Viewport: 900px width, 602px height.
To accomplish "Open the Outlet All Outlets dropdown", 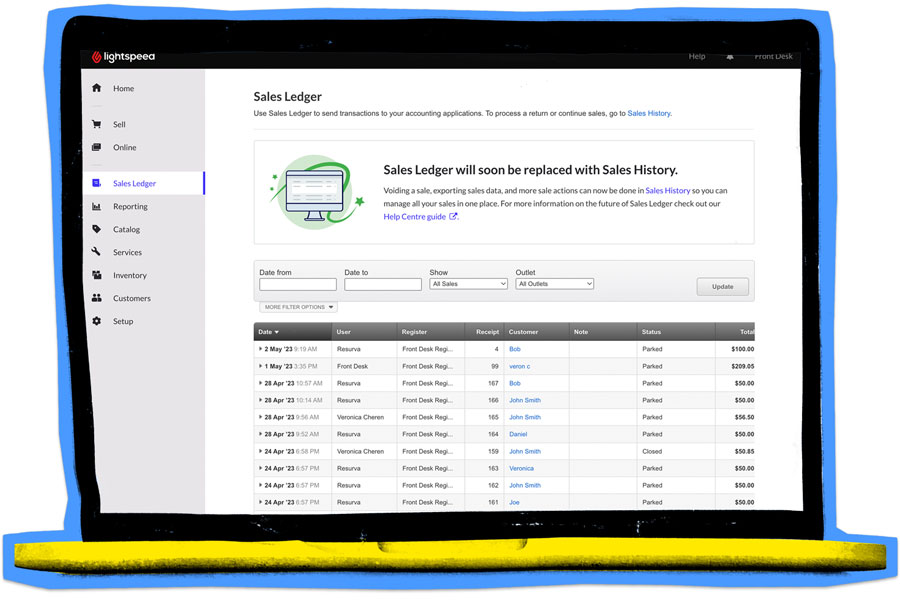I will pyautogui.click(x=554, y=283).
